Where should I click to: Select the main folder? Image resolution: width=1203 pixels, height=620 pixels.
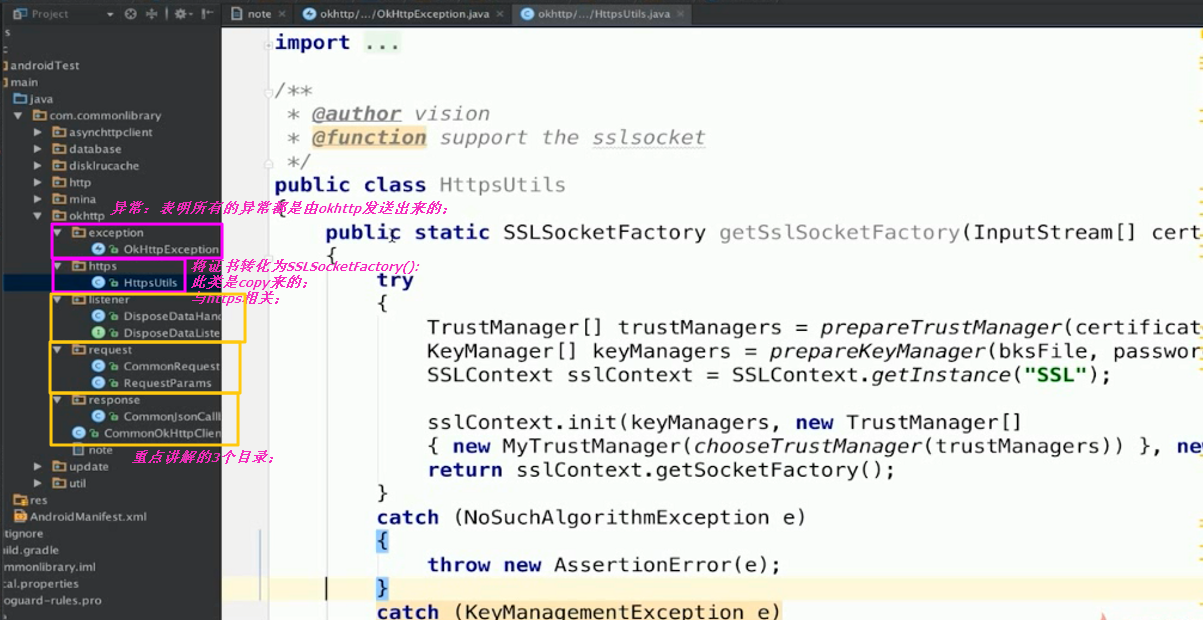(22, 82)
